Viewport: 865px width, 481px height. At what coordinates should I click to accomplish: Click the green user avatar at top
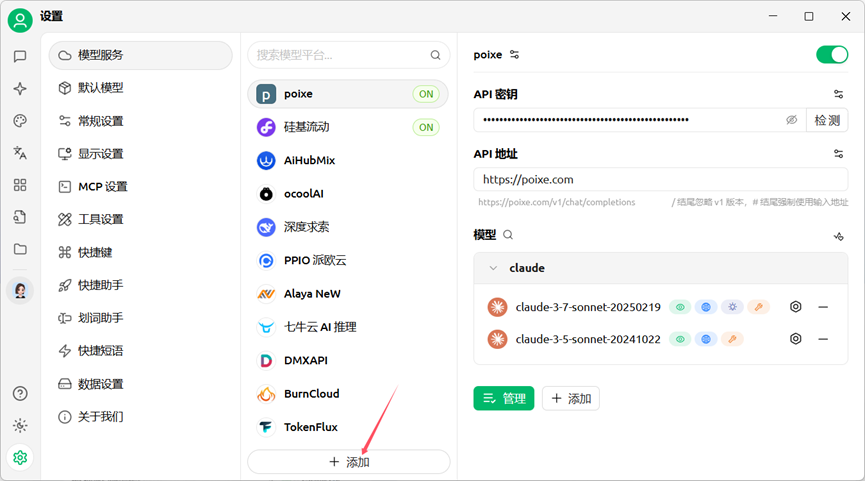(x=20, y=20)
